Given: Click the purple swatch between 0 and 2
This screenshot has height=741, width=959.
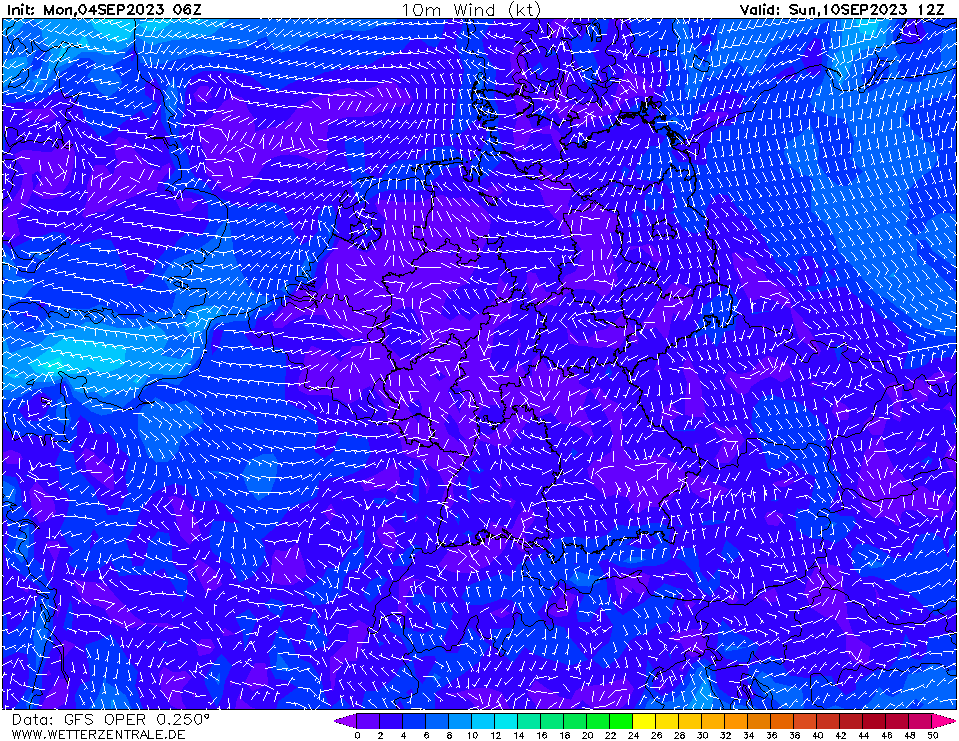Looking at the screenshot, I should (368, 721).
